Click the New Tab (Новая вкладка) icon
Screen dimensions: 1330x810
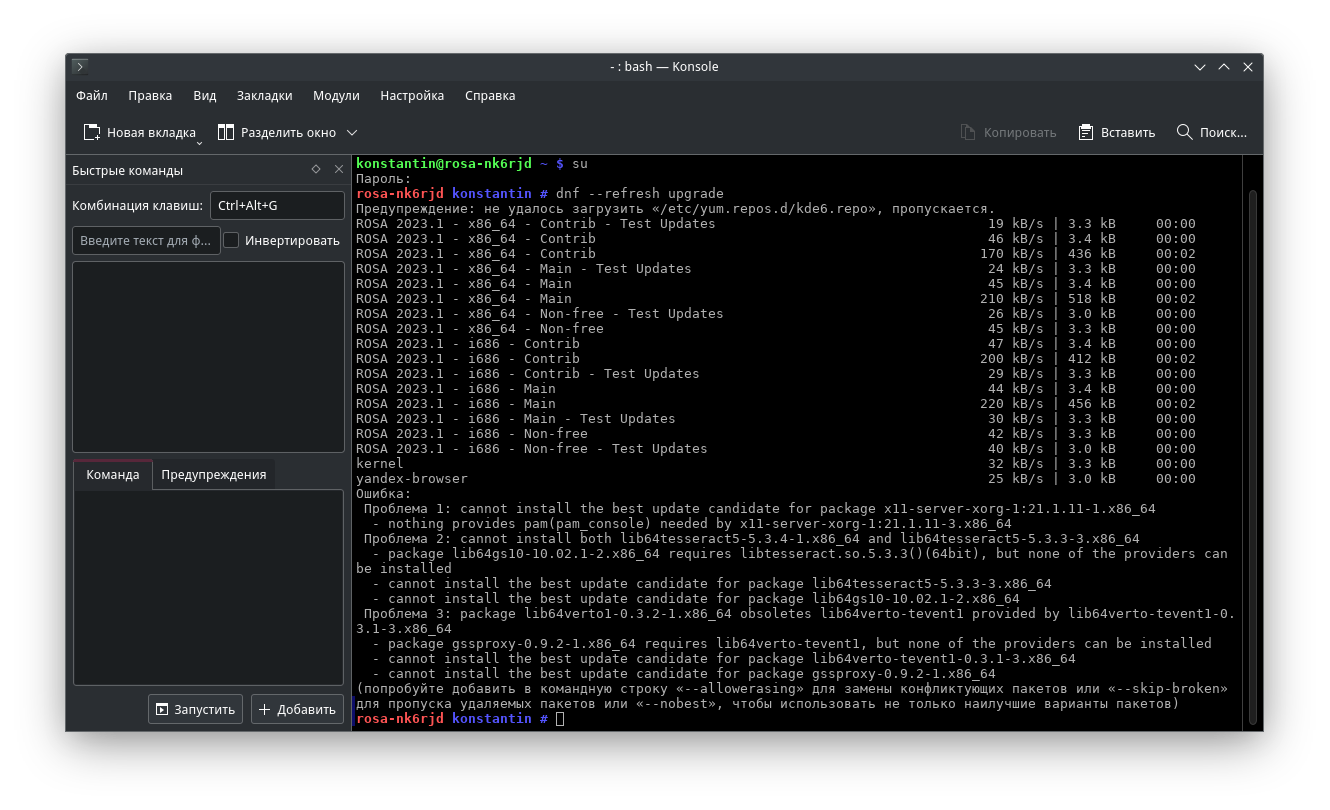[92, 132]
